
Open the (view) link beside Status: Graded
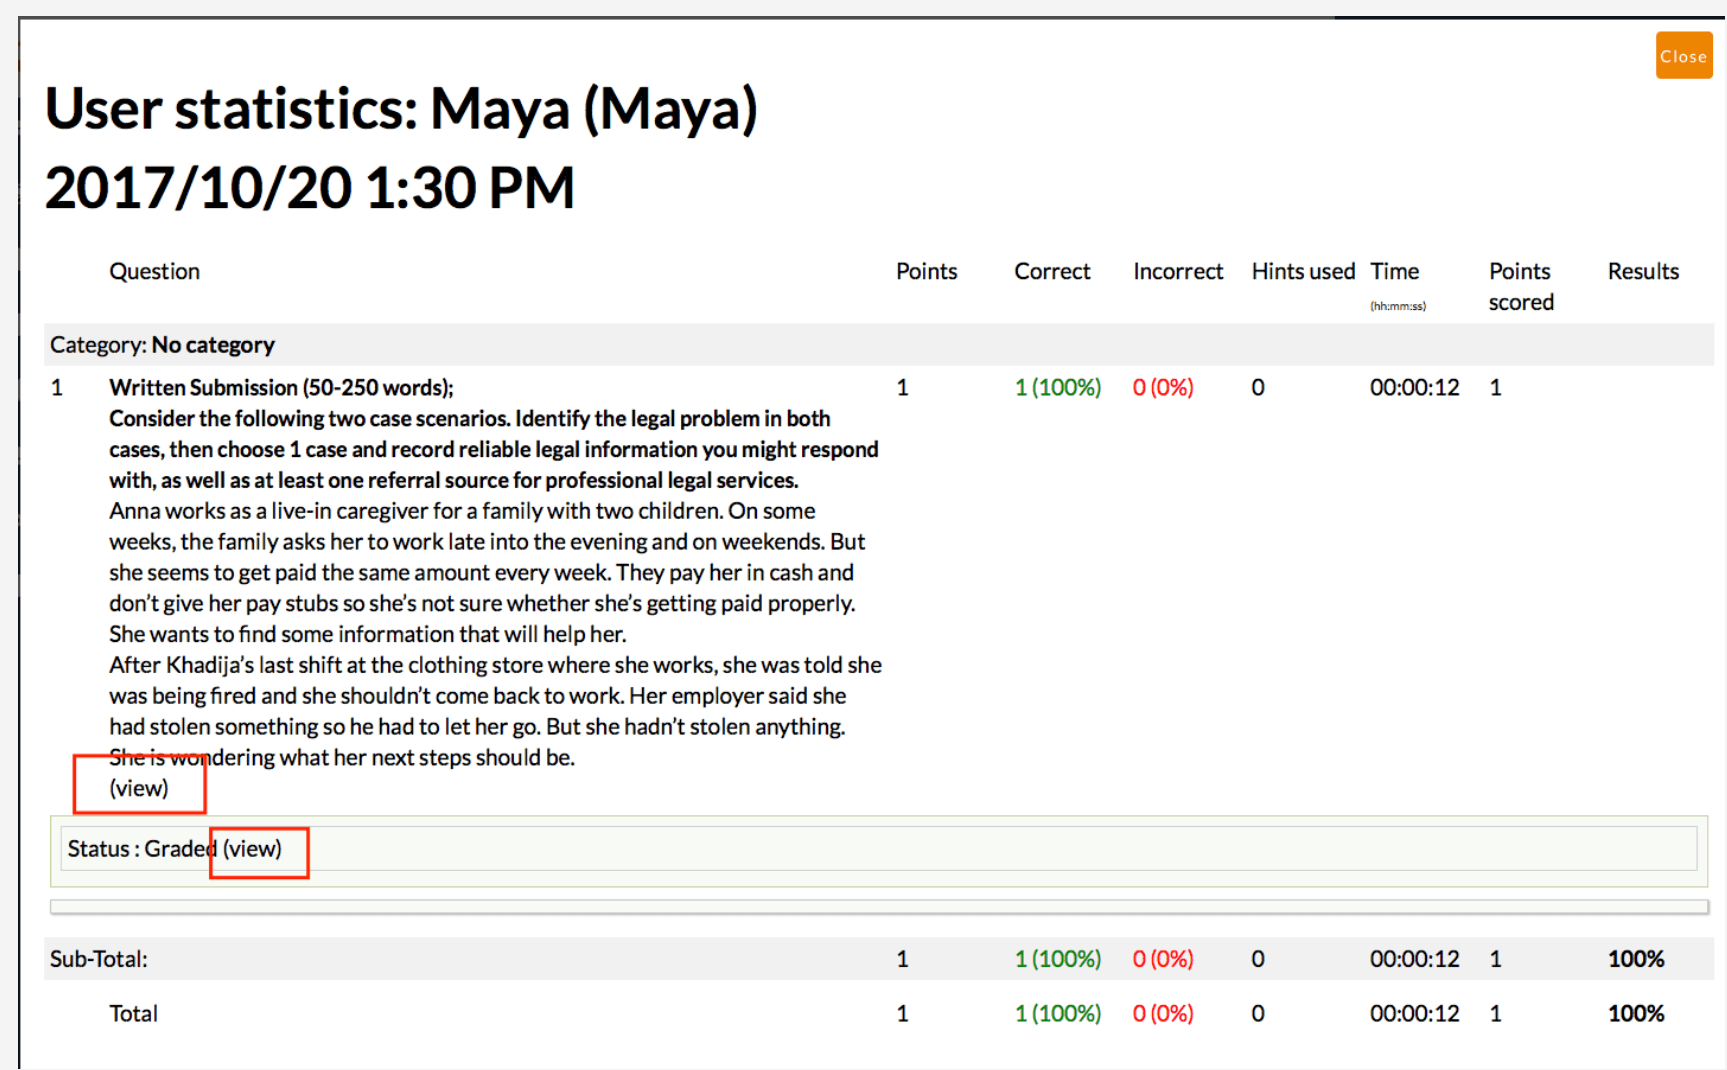pos(252,849)
